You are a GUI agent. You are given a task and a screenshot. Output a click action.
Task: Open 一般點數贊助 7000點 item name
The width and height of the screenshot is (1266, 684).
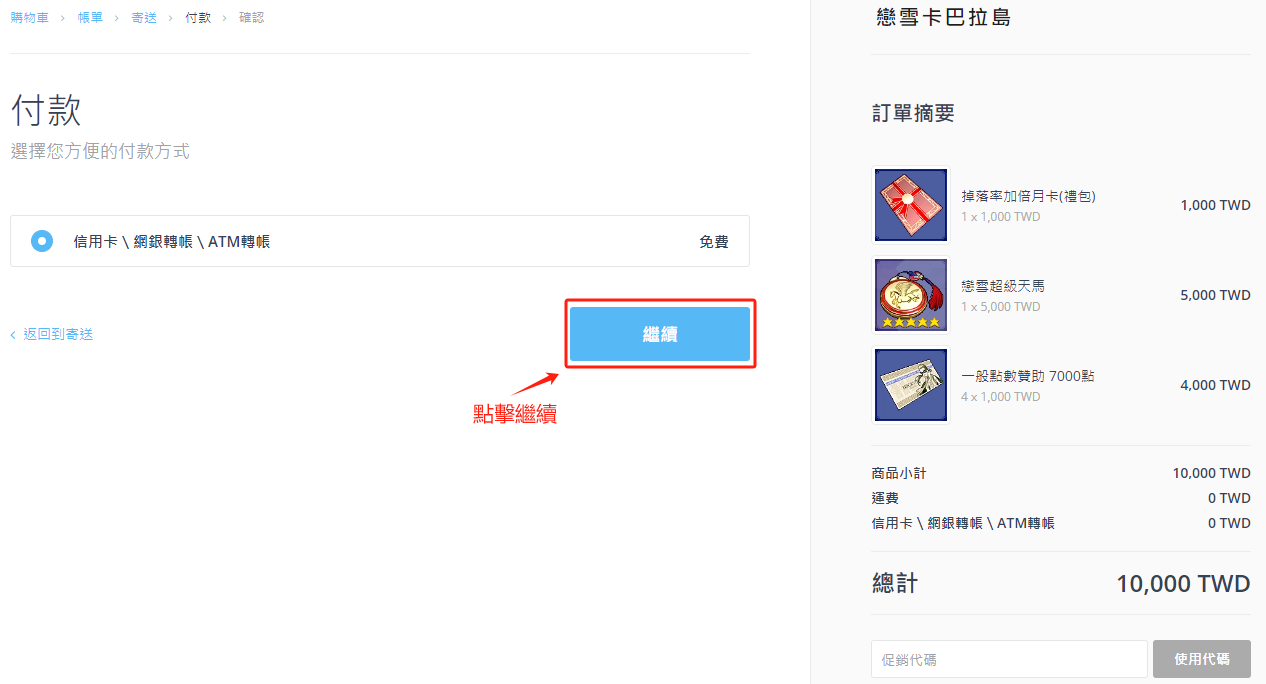tap(1028, 376)
